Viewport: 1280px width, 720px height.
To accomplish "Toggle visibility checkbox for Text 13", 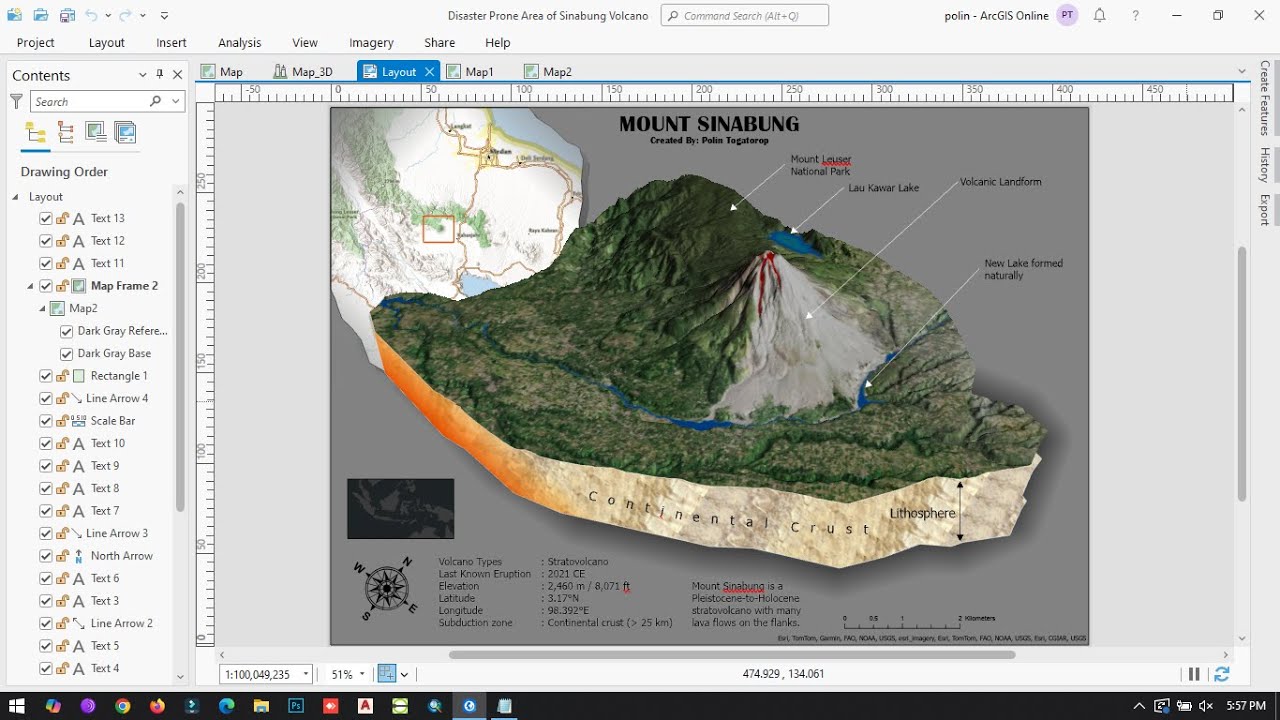I will tap(45, 218).
